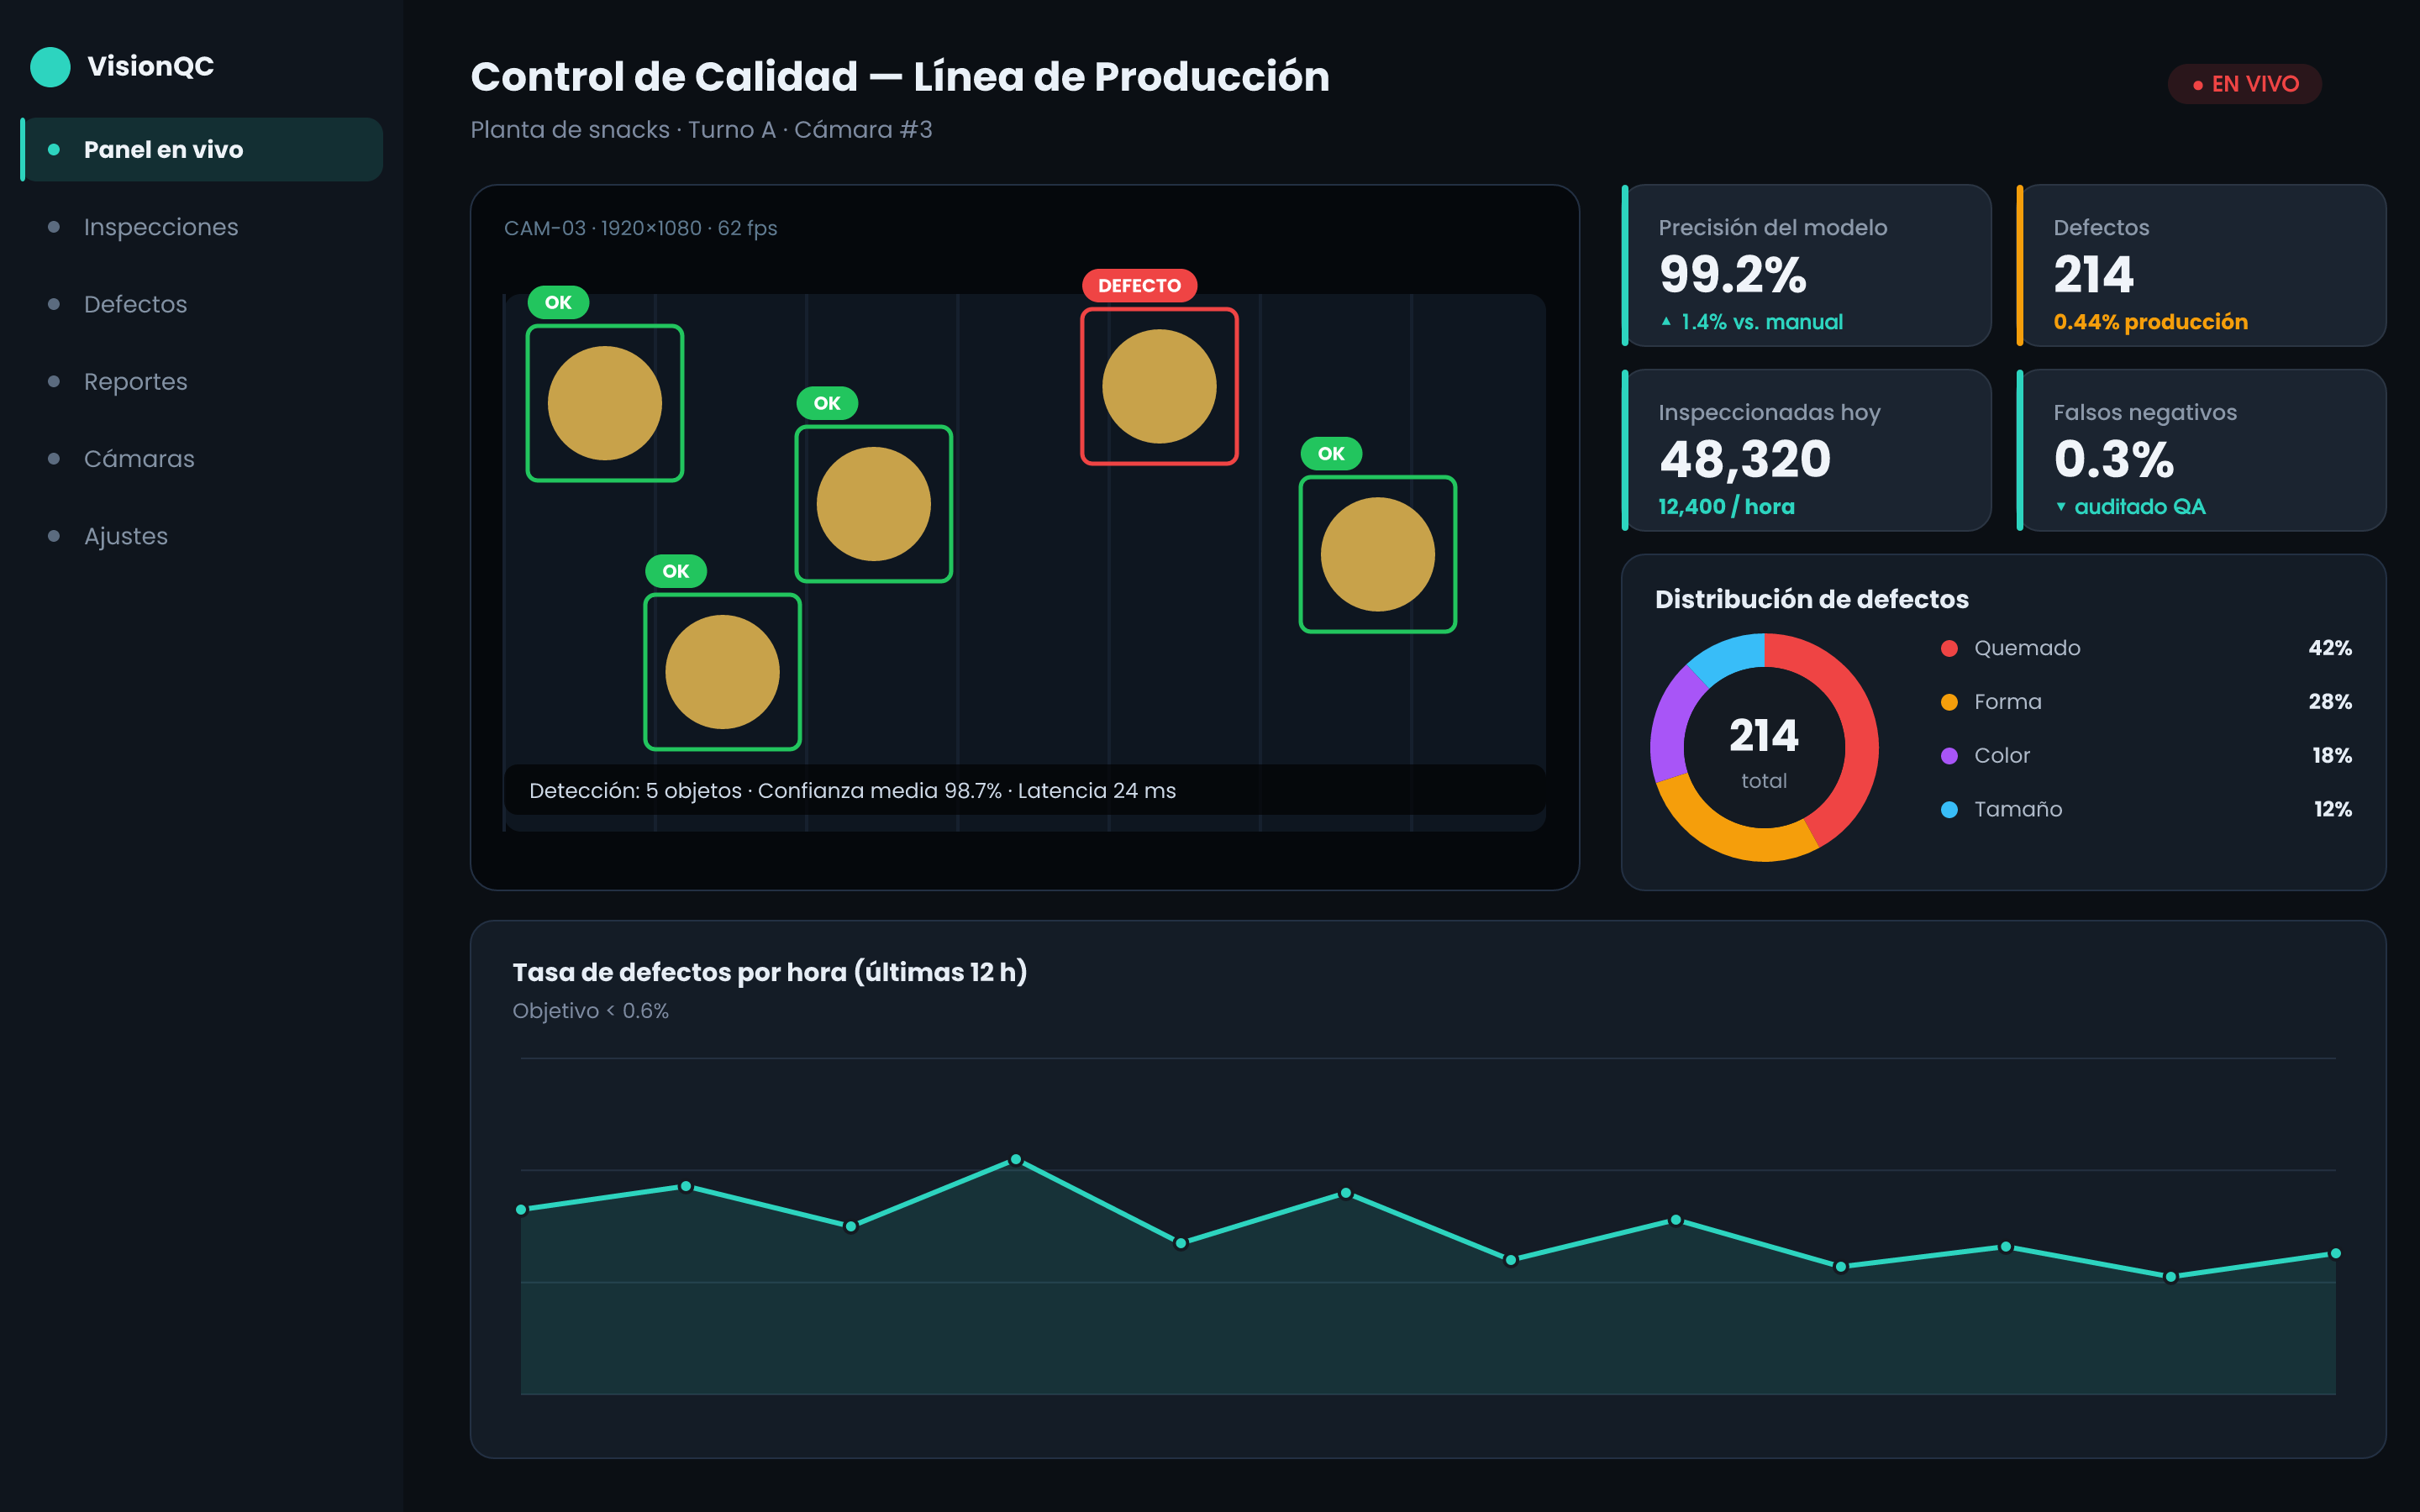
Task: Click the 12,400 / hora text
Action: tap(1726, 507)
